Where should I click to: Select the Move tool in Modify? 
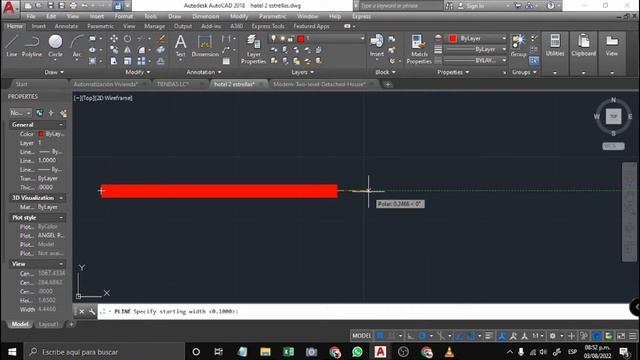[114, 38]
